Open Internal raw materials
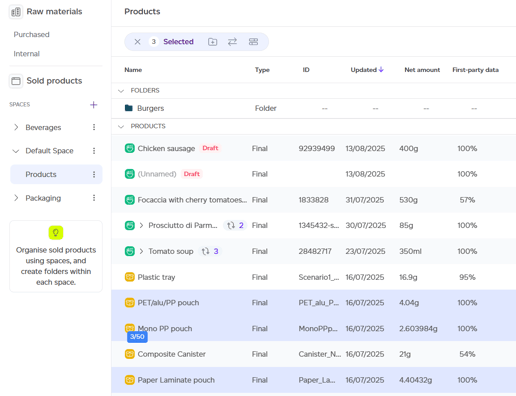This screenshot has height=396, width=516. (26, 54)
